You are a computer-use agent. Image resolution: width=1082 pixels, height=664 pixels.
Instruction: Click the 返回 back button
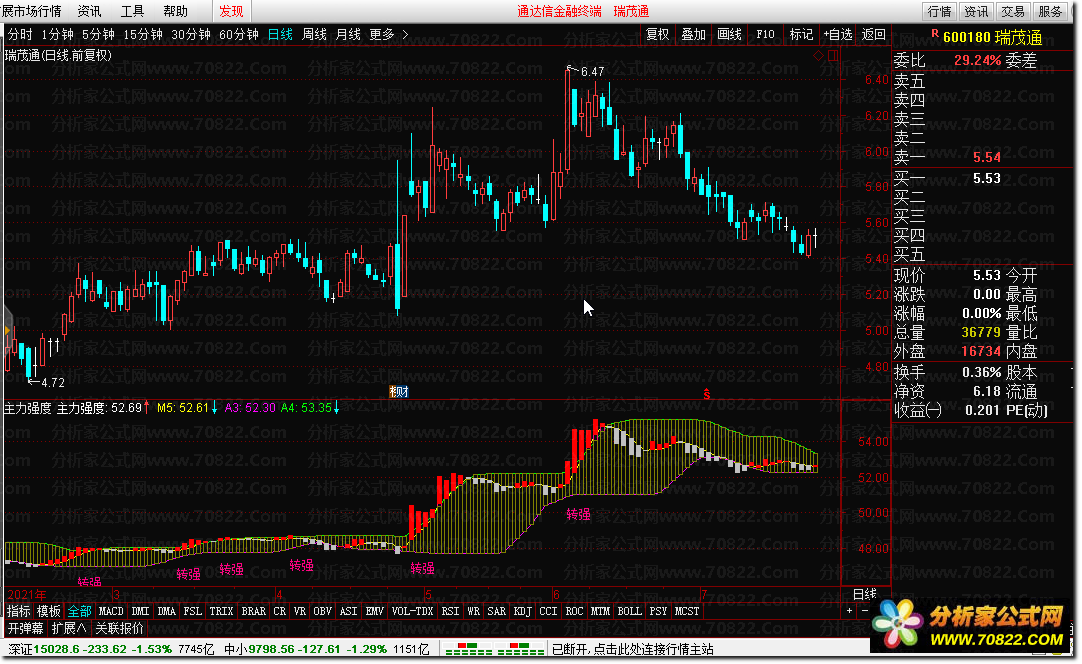(874, 34)
